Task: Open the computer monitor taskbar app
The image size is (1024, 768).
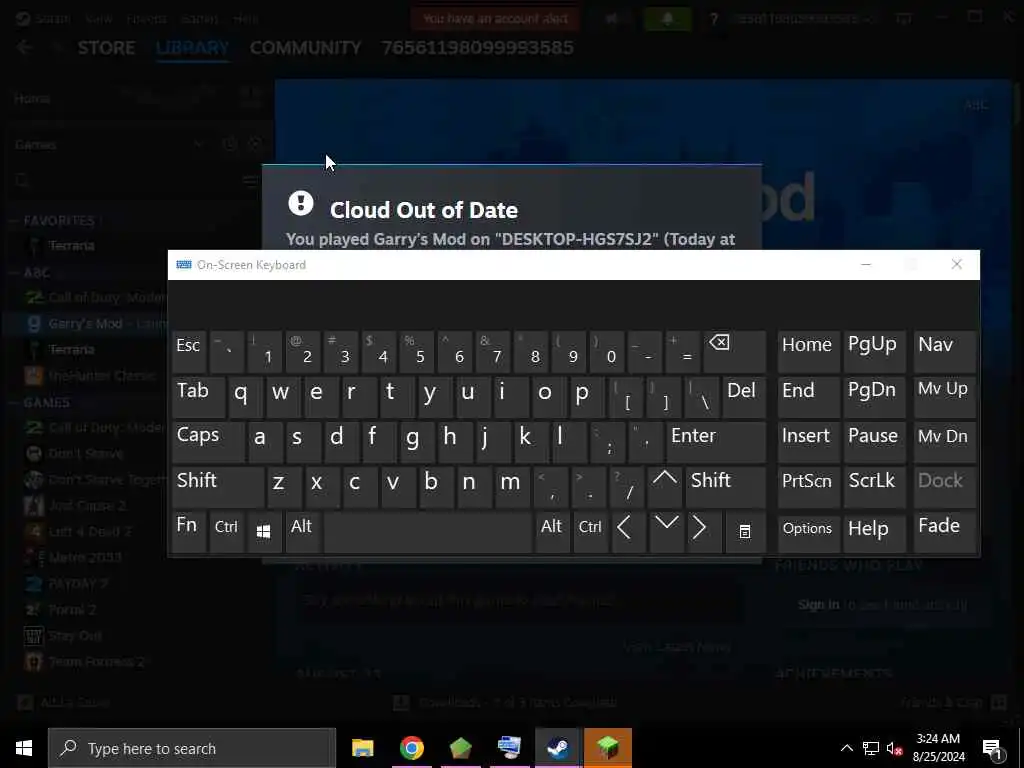Action: (509, 748)
